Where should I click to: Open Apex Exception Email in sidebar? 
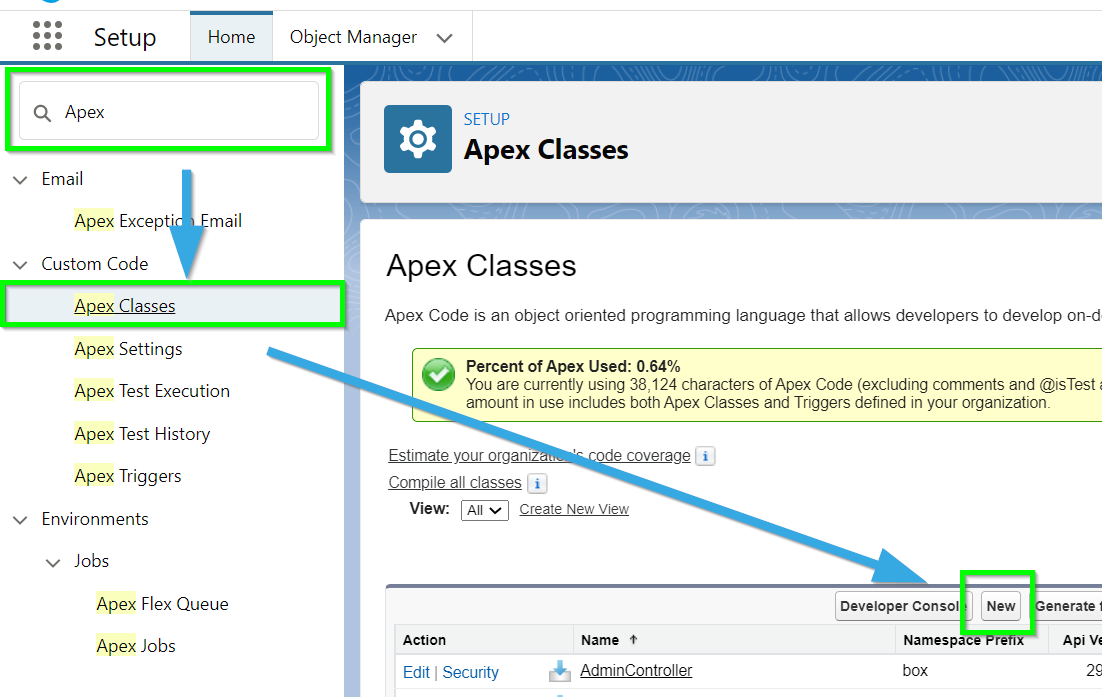coord(158,221)
